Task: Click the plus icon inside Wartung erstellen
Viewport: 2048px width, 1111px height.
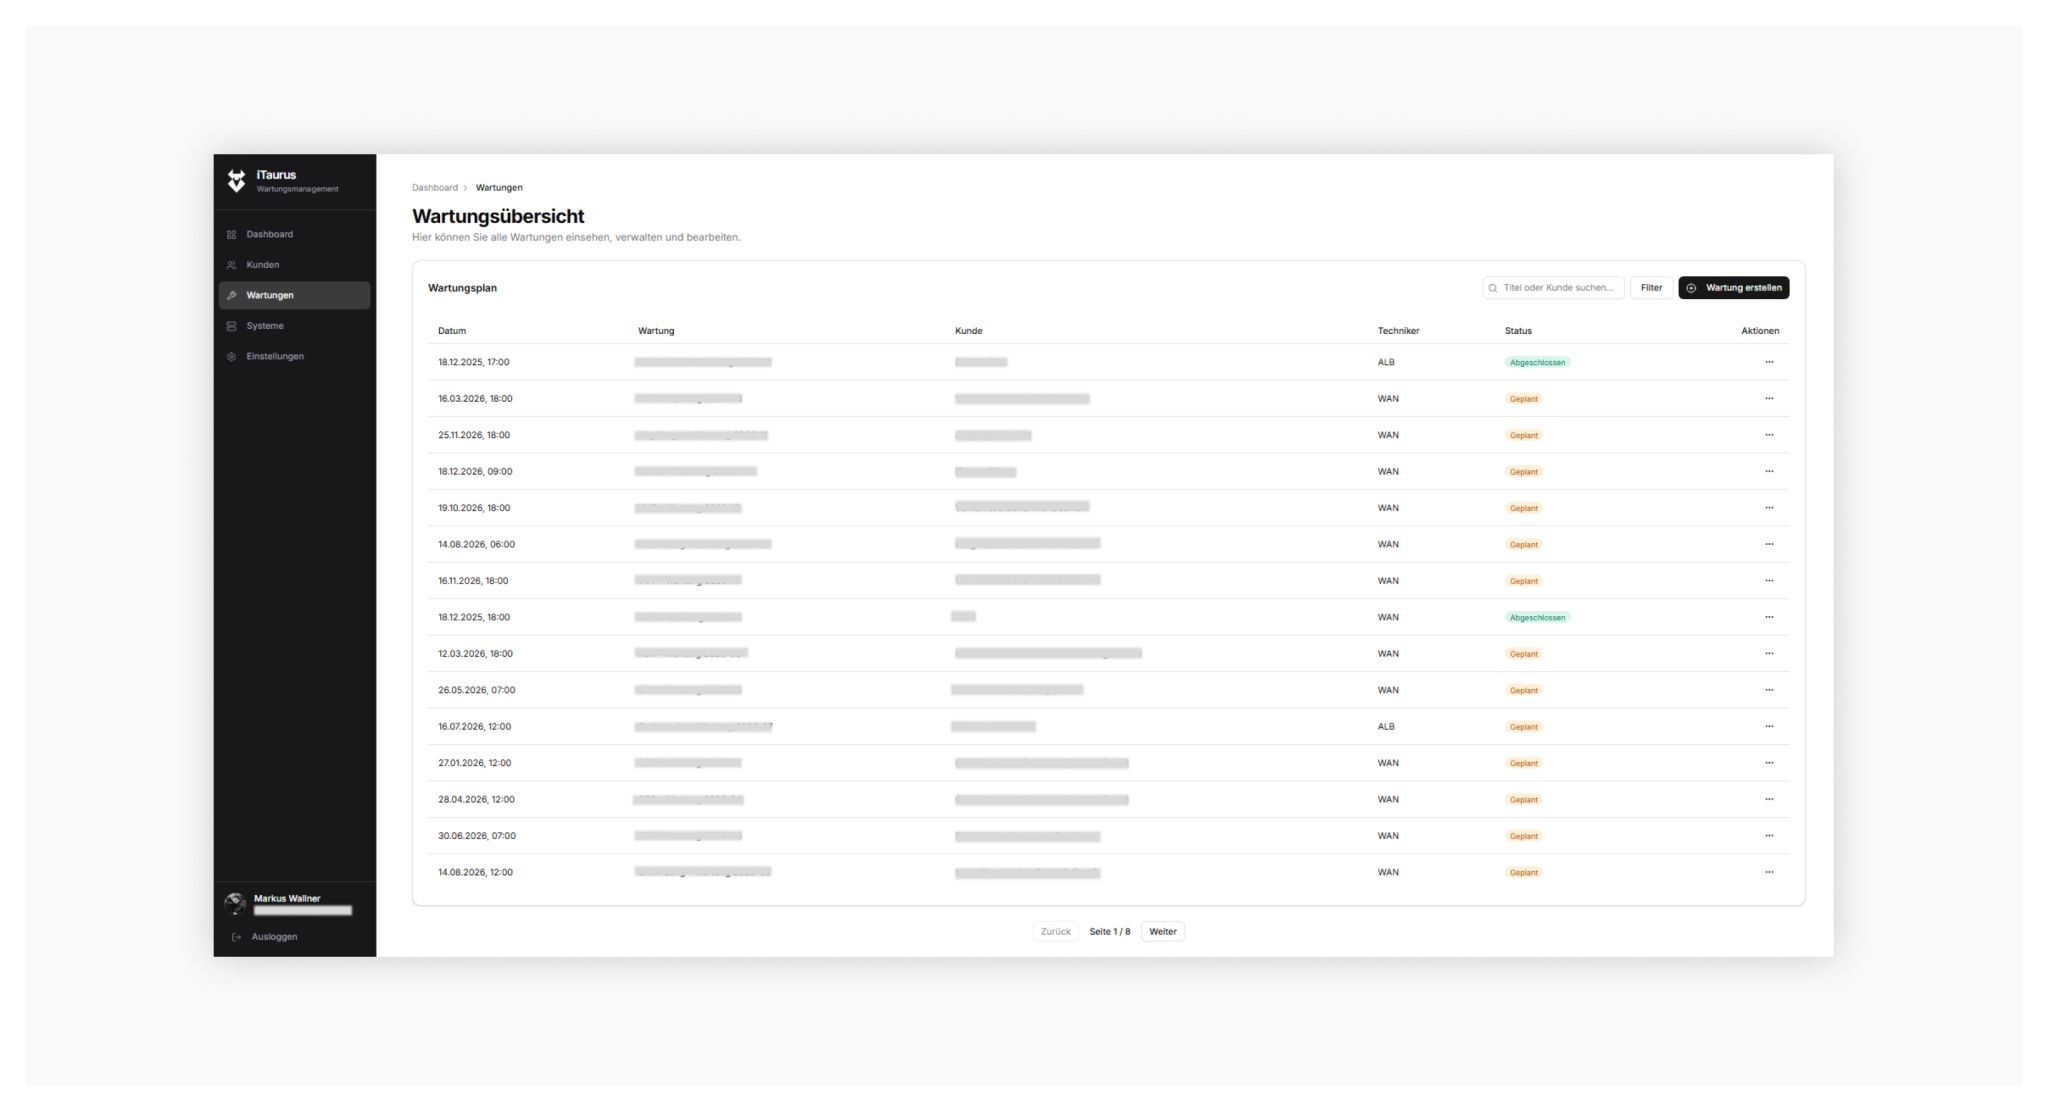Action: pyautogui.click(x=1692, y=288)
